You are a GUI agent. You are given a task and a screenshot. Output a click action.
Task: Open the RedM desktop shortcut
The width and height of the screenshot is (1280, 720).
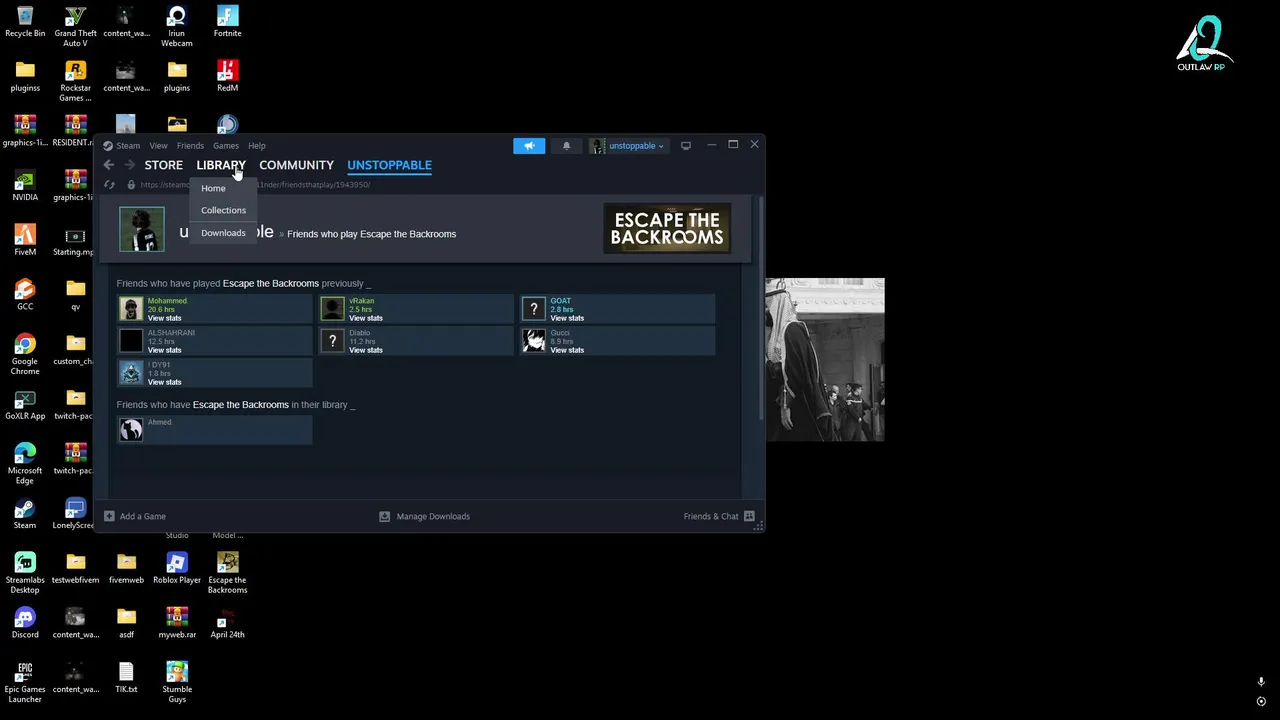coord(227,76)
